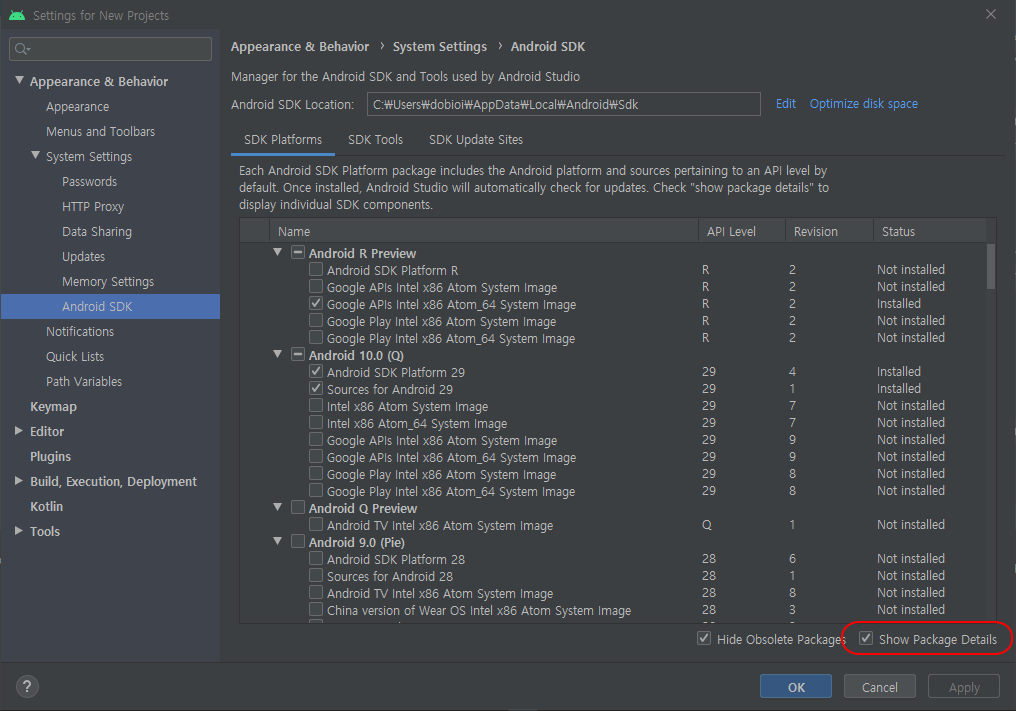Click the help question mark icon
Screen dimensions: 1016x711
pyautogui.click(x=27, y=686)
